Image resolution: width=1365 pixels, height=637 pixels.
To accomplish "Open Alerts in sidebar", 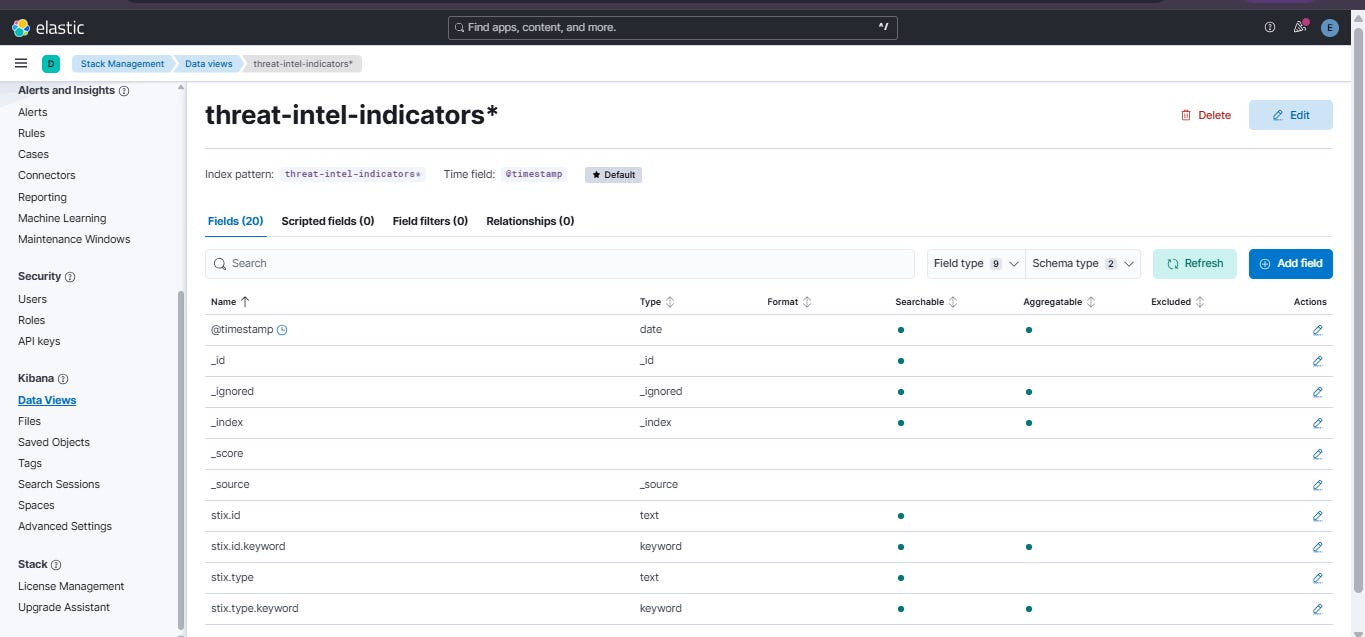I will pyautogui.click(x=33, y=113).
